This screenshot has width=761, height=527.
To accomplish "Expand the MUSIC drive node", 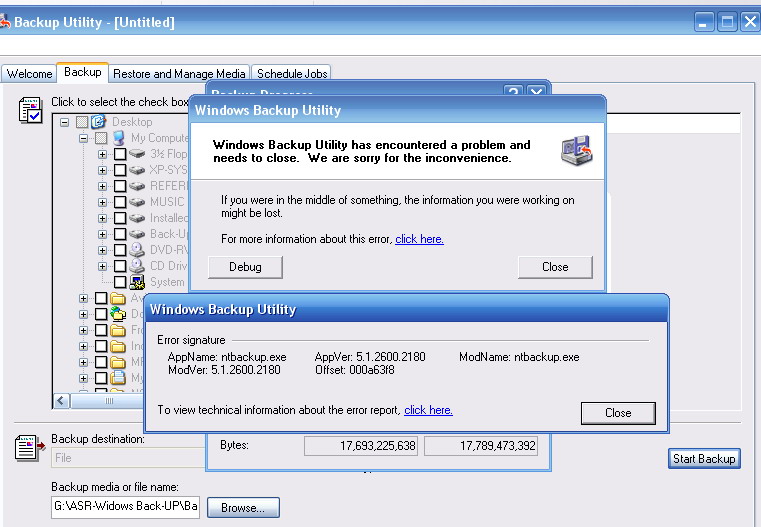I will (102, 202).
